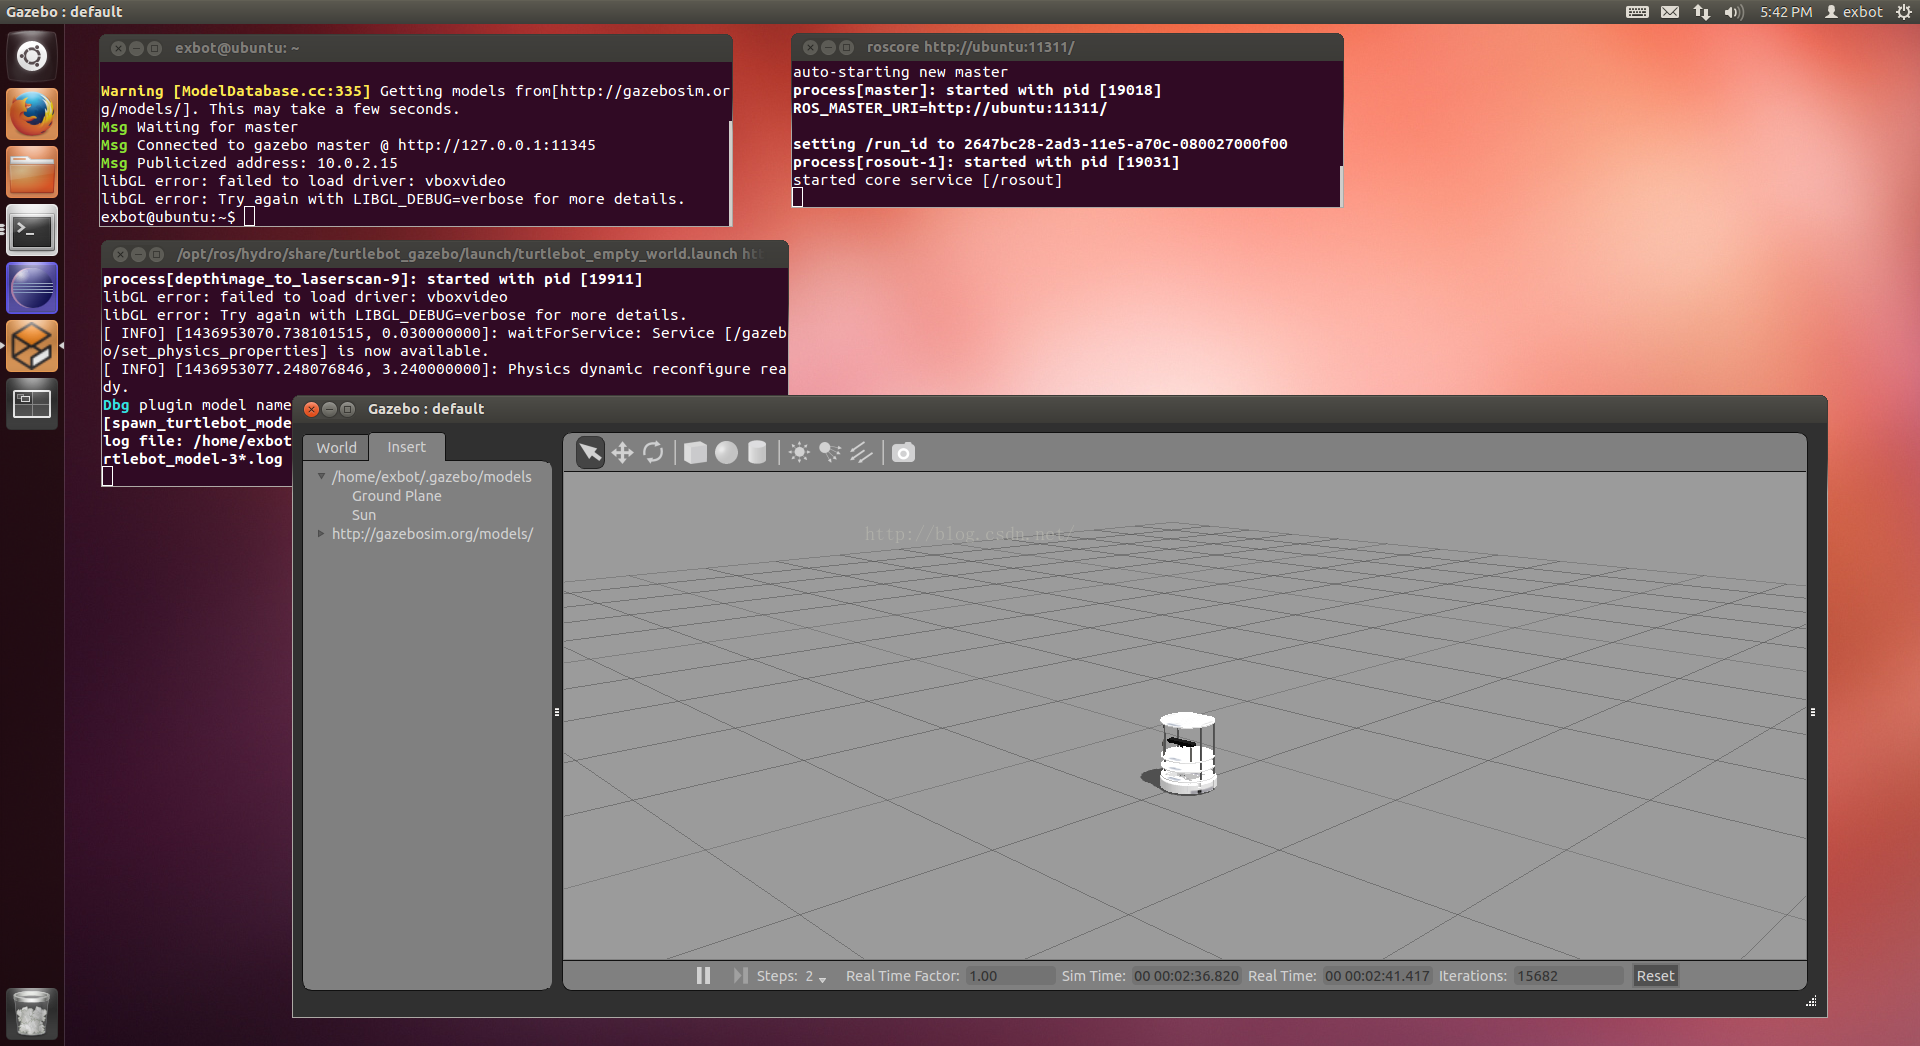Image resolution: width=1920 pixels, height=1046 pixels.
Task: Click the Real Time value field
Action: [x=1377, y=976]
